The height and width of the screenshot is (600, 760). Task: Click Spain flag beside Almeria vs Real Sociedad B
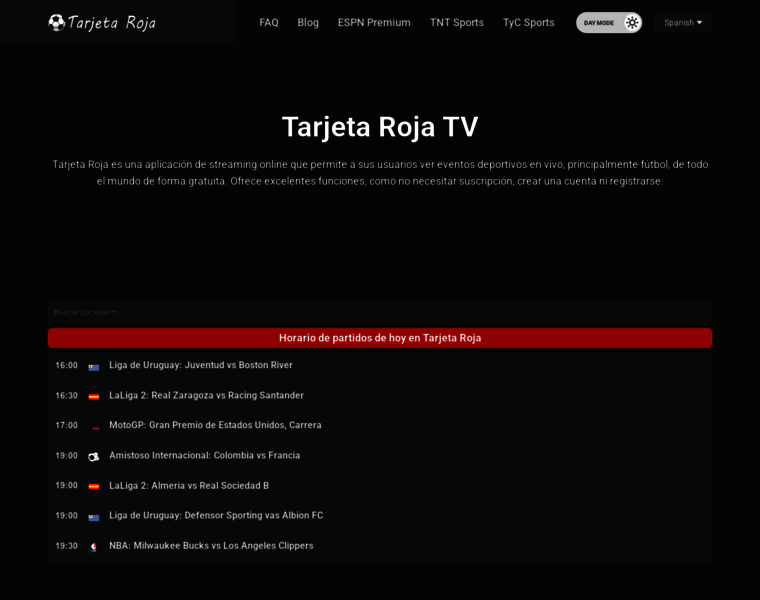(x=94, y=487)
